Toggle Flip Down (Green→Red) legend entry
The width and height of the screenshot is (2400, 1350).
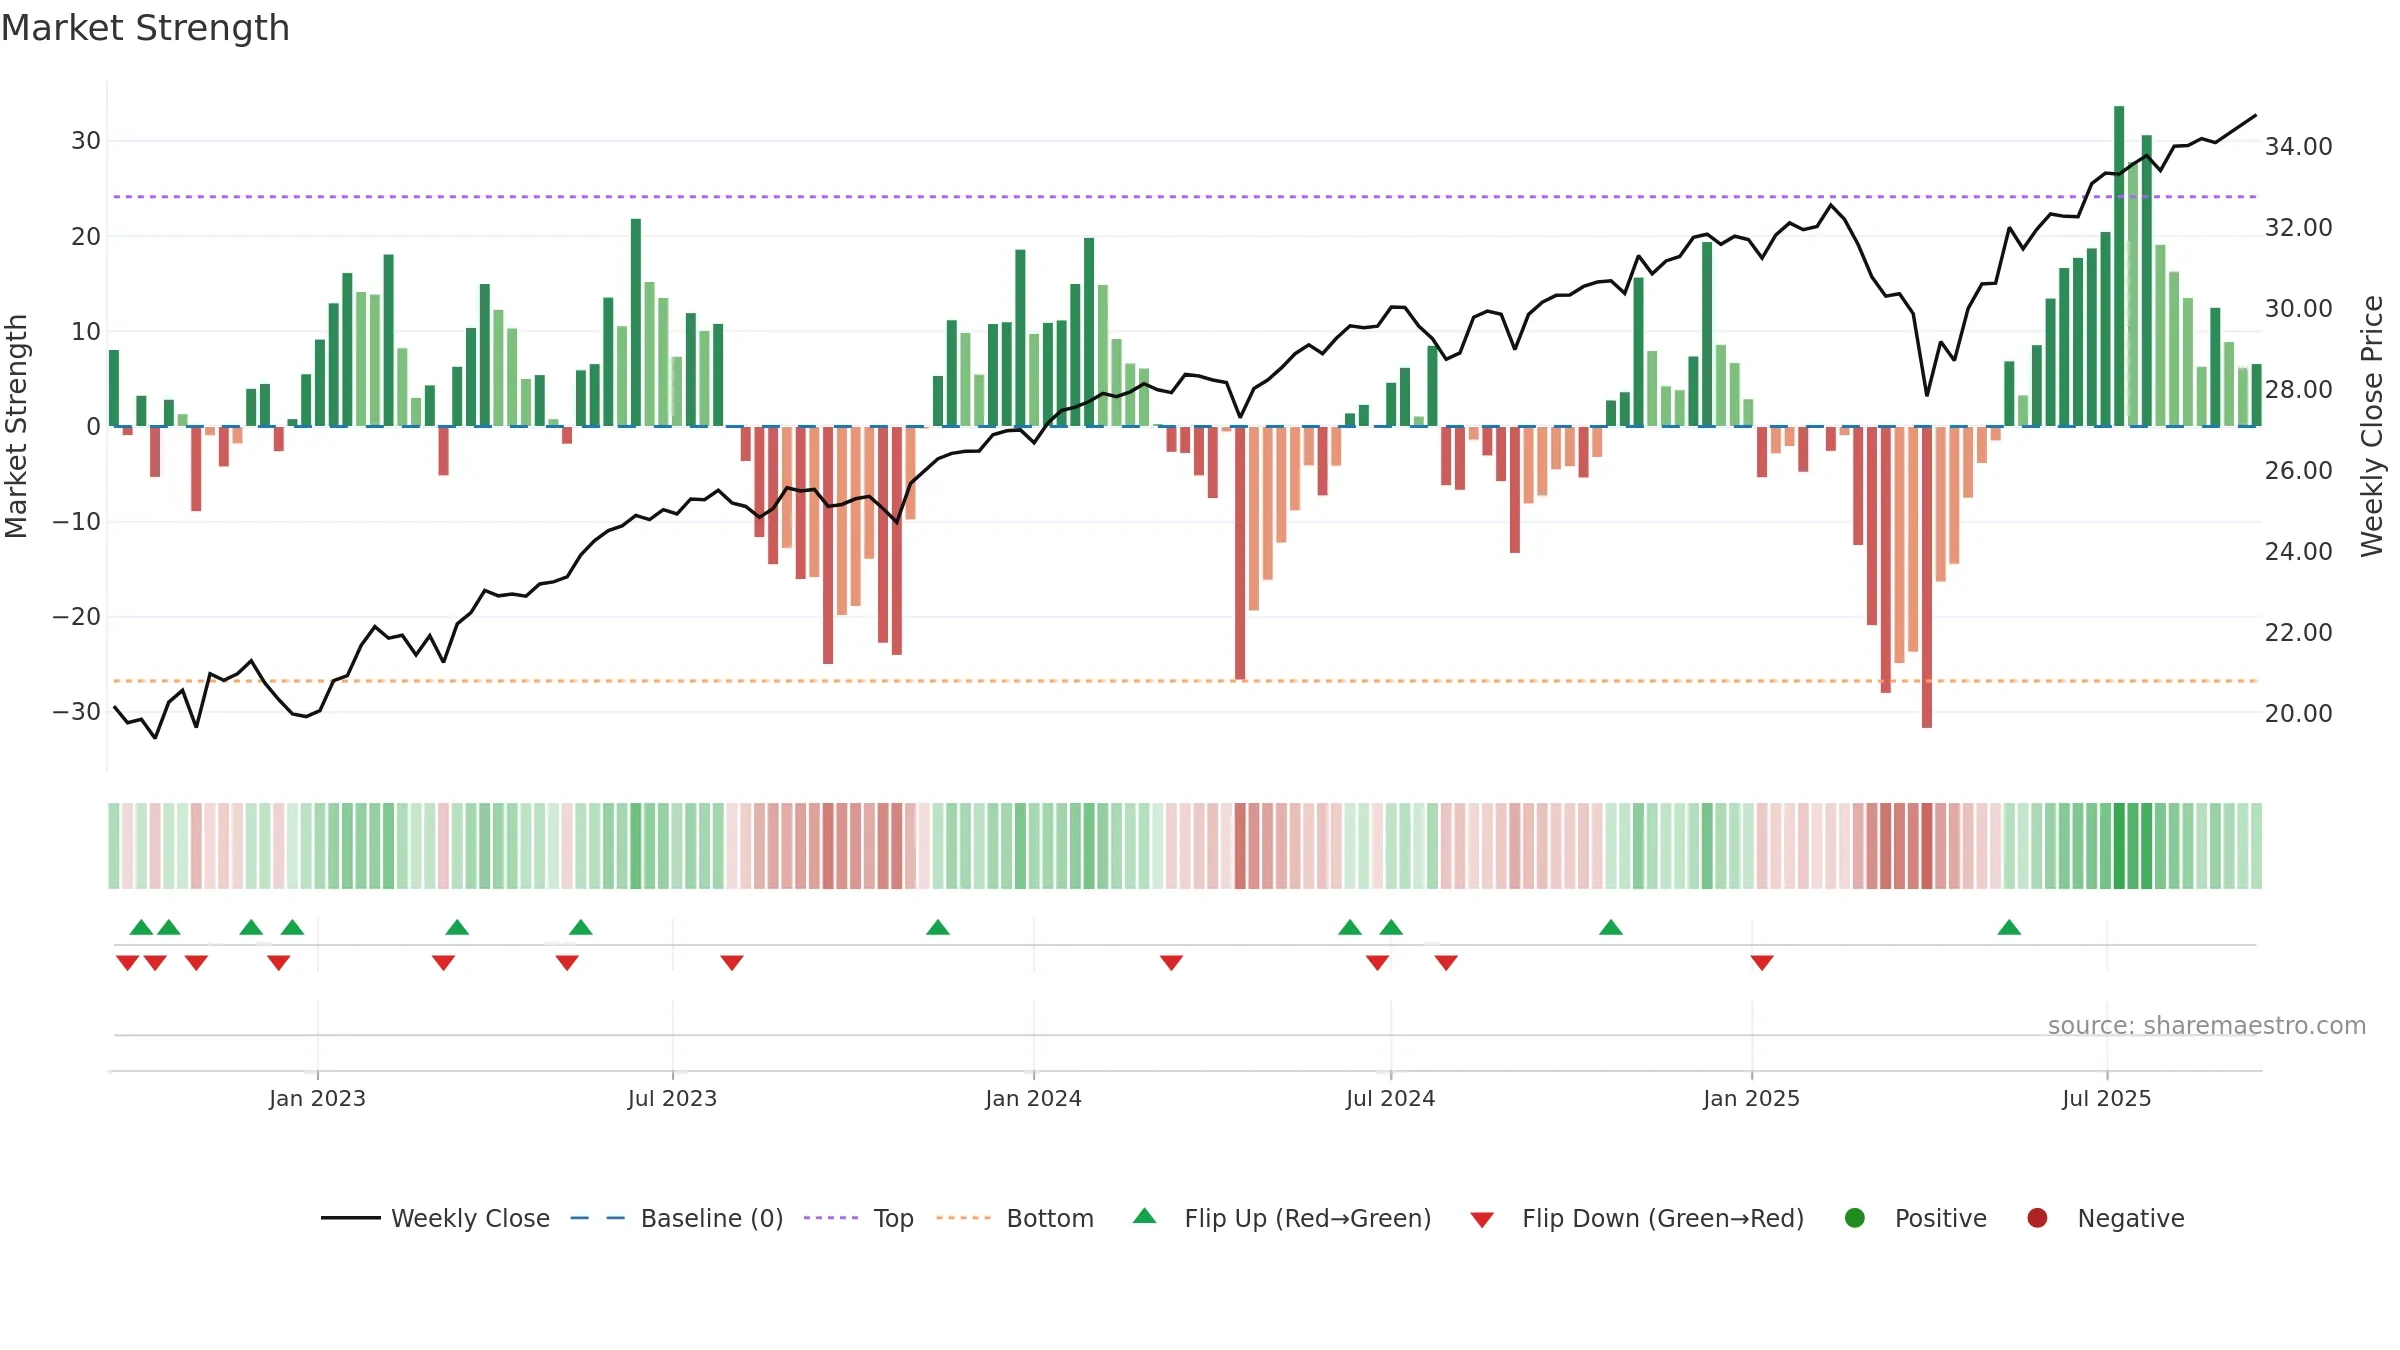click(1637, 1218)
